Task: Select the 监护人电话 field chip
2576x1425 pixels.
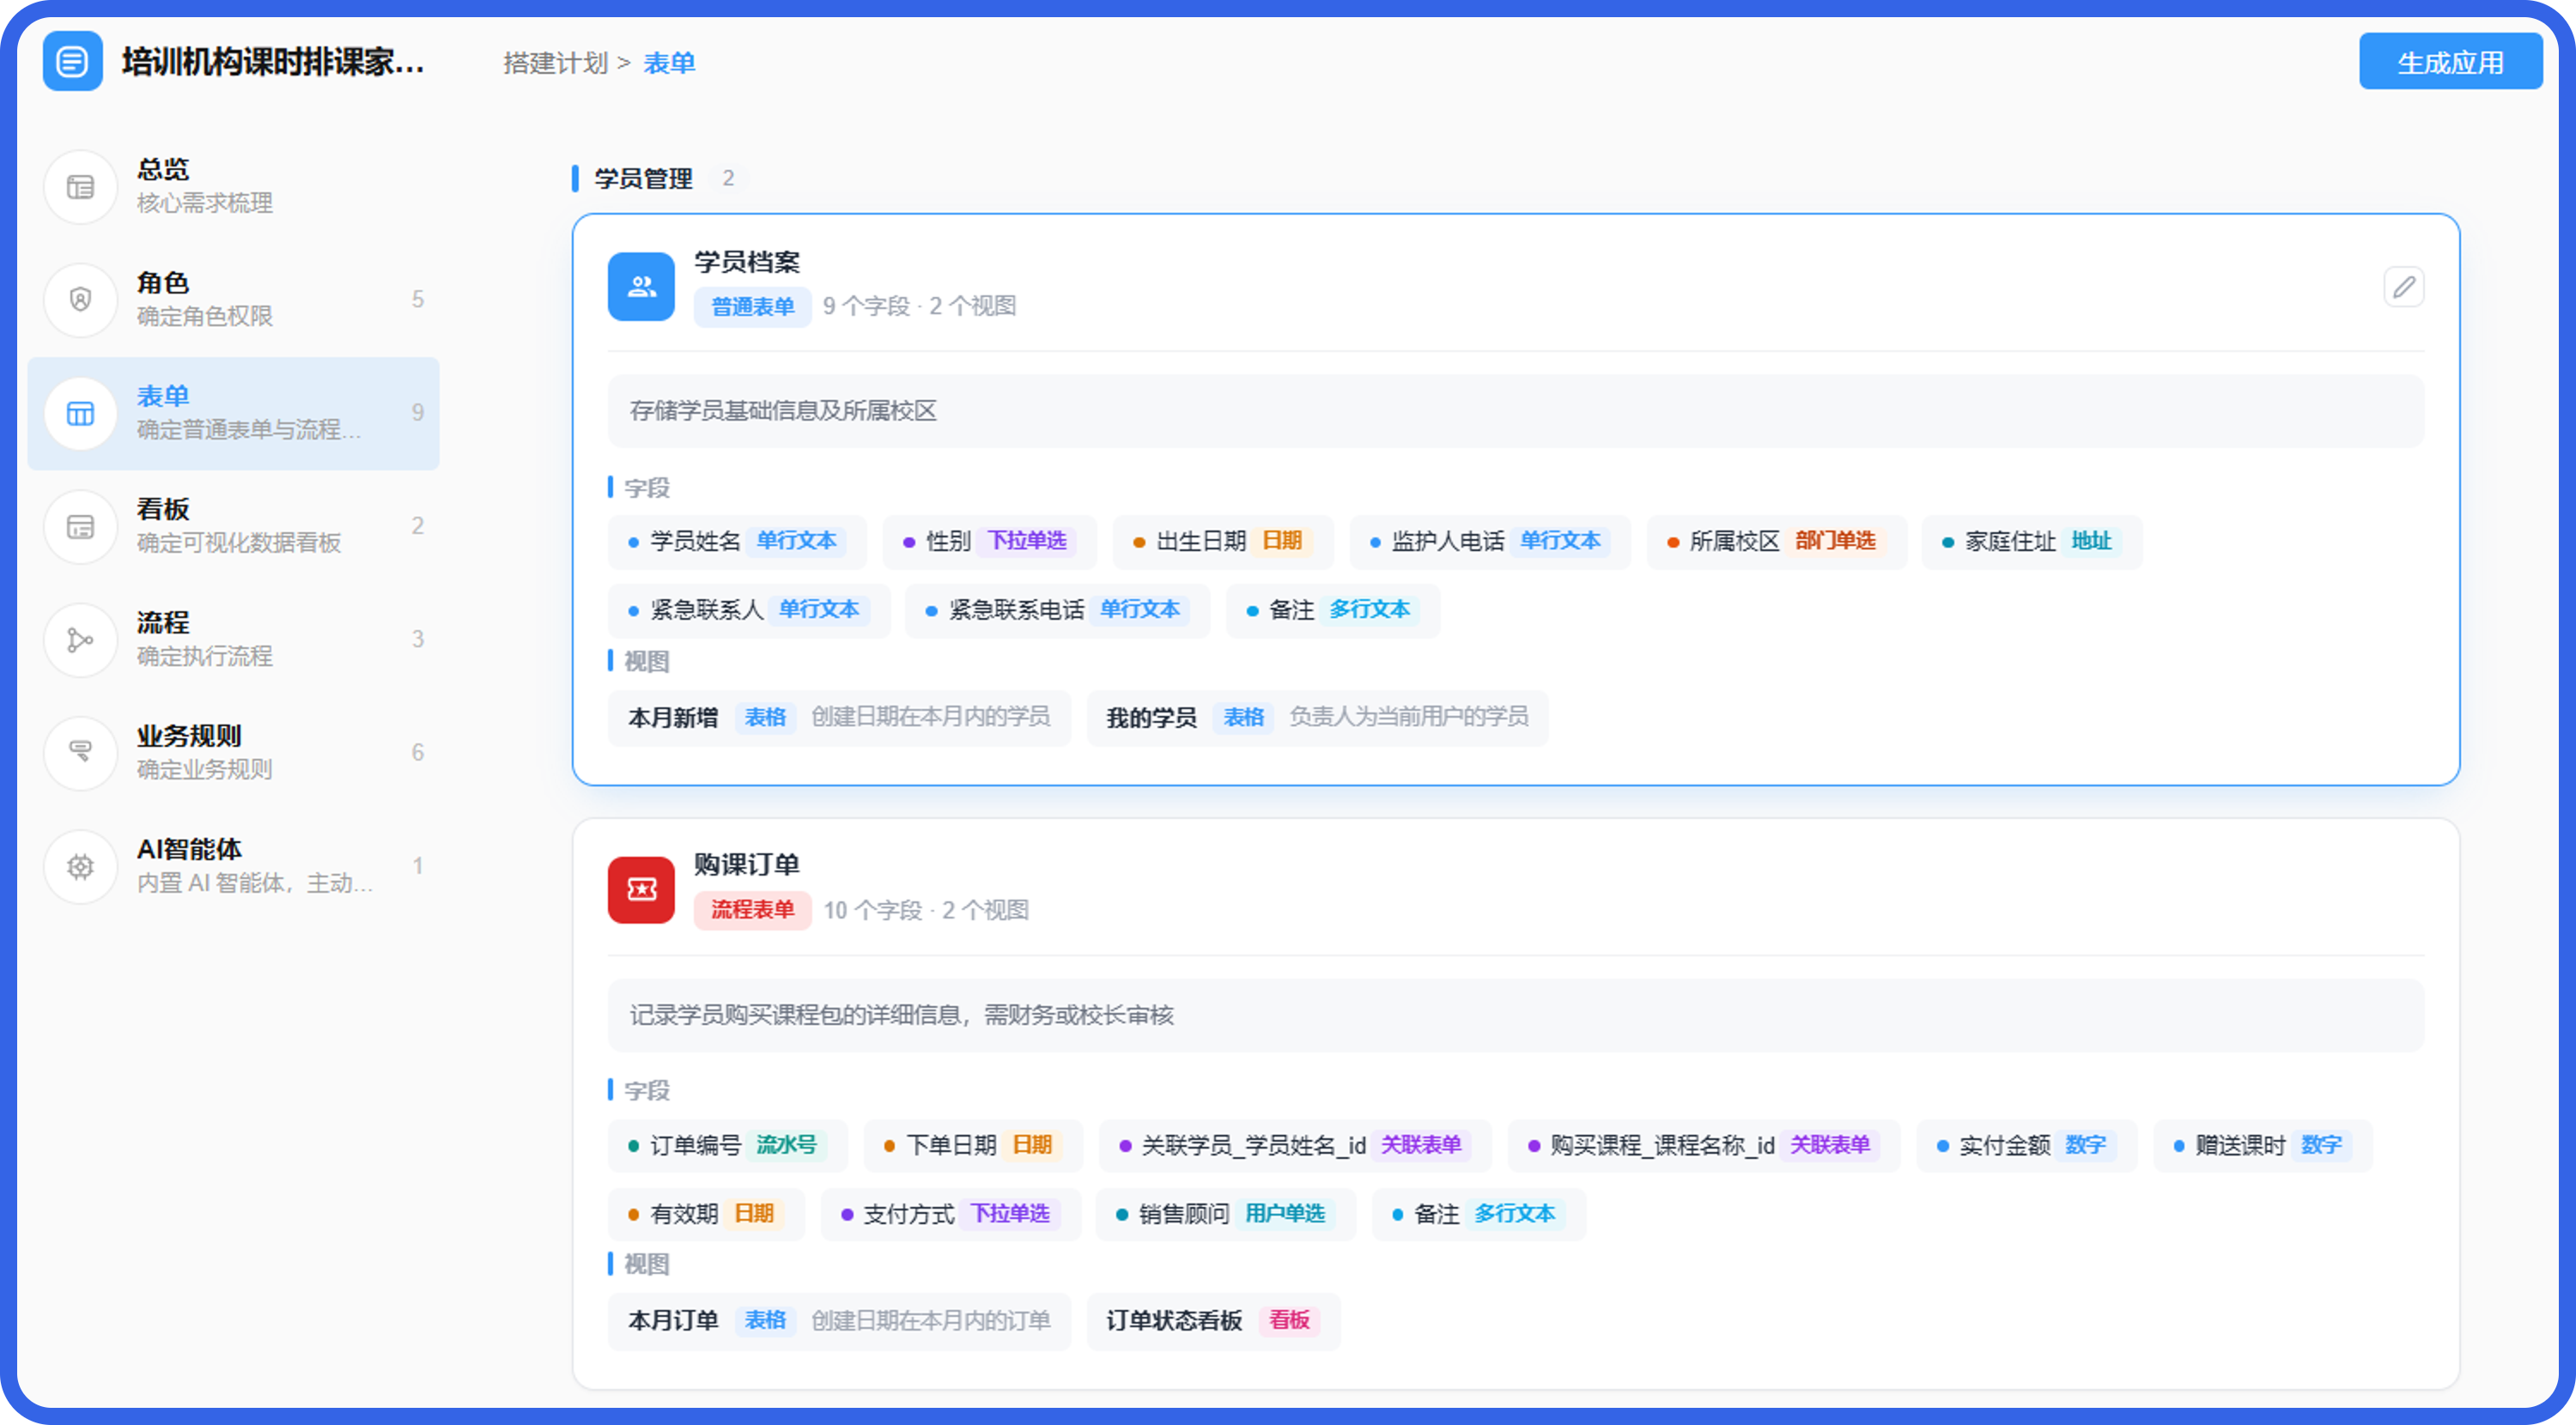Action: (x=1490, y=542)
